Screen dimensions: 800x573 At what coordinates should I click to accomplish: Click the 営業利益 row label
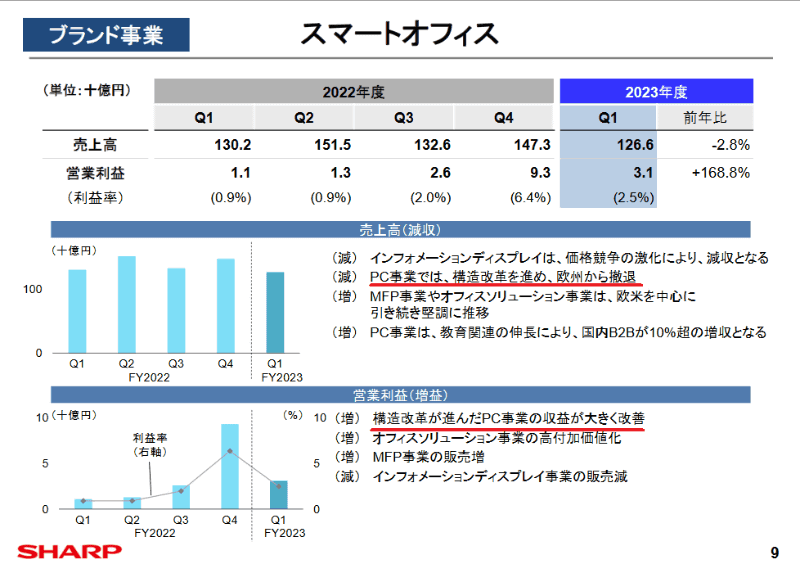pyautogui.click(x=95, y=173)
